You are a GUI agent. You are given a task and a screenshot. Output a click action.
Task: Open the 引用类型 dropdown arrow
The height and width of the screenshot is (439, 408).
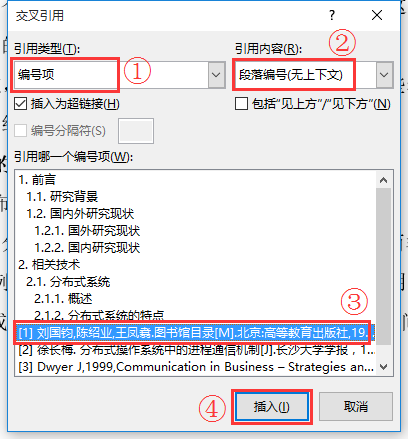click(216, 75)
